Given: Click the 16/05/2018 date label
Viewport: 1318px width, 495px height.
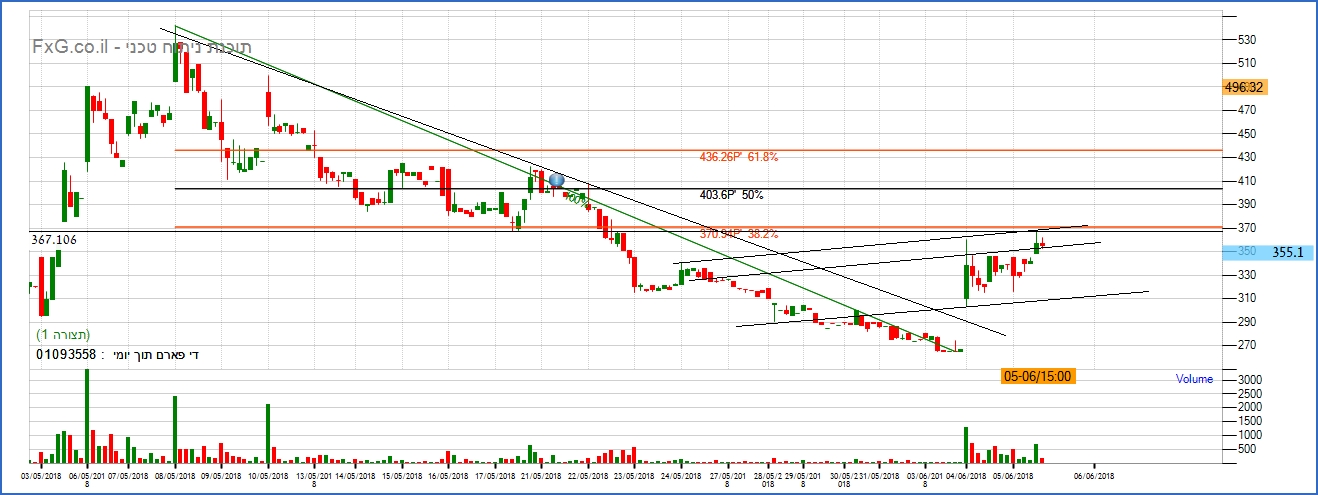Looking at the screenshot, I should 448,476.
